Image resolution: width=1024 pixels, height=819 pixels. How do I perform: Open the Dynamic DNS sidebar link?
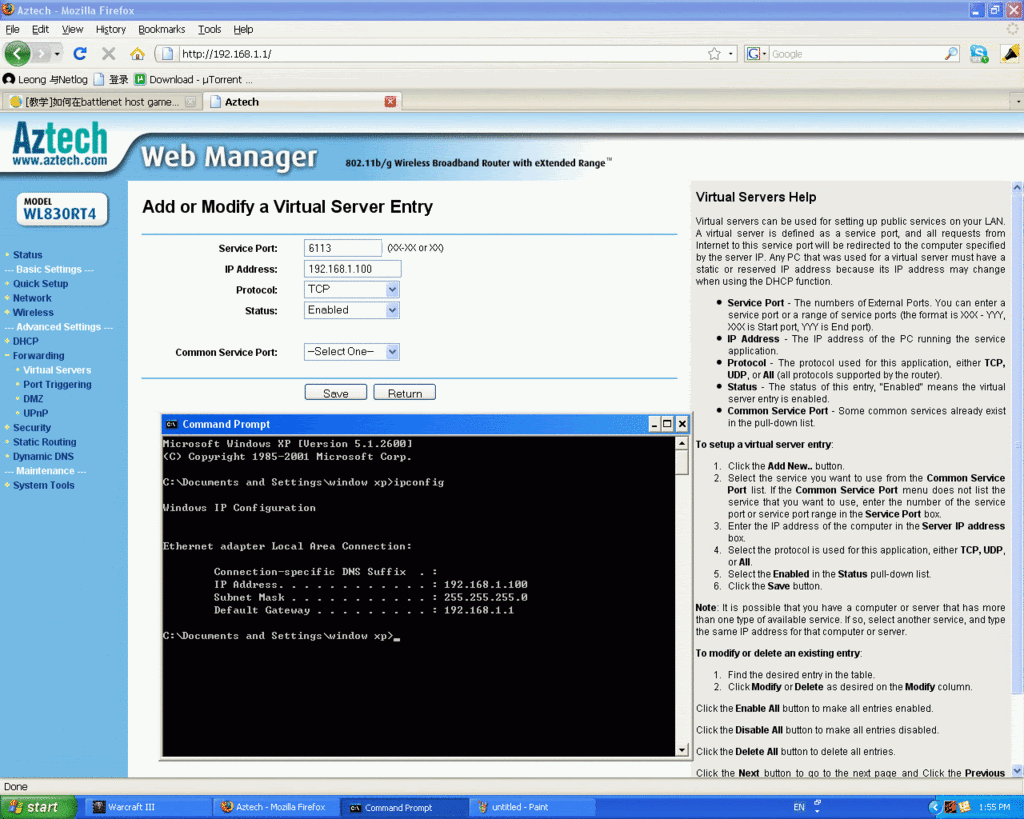43,456
